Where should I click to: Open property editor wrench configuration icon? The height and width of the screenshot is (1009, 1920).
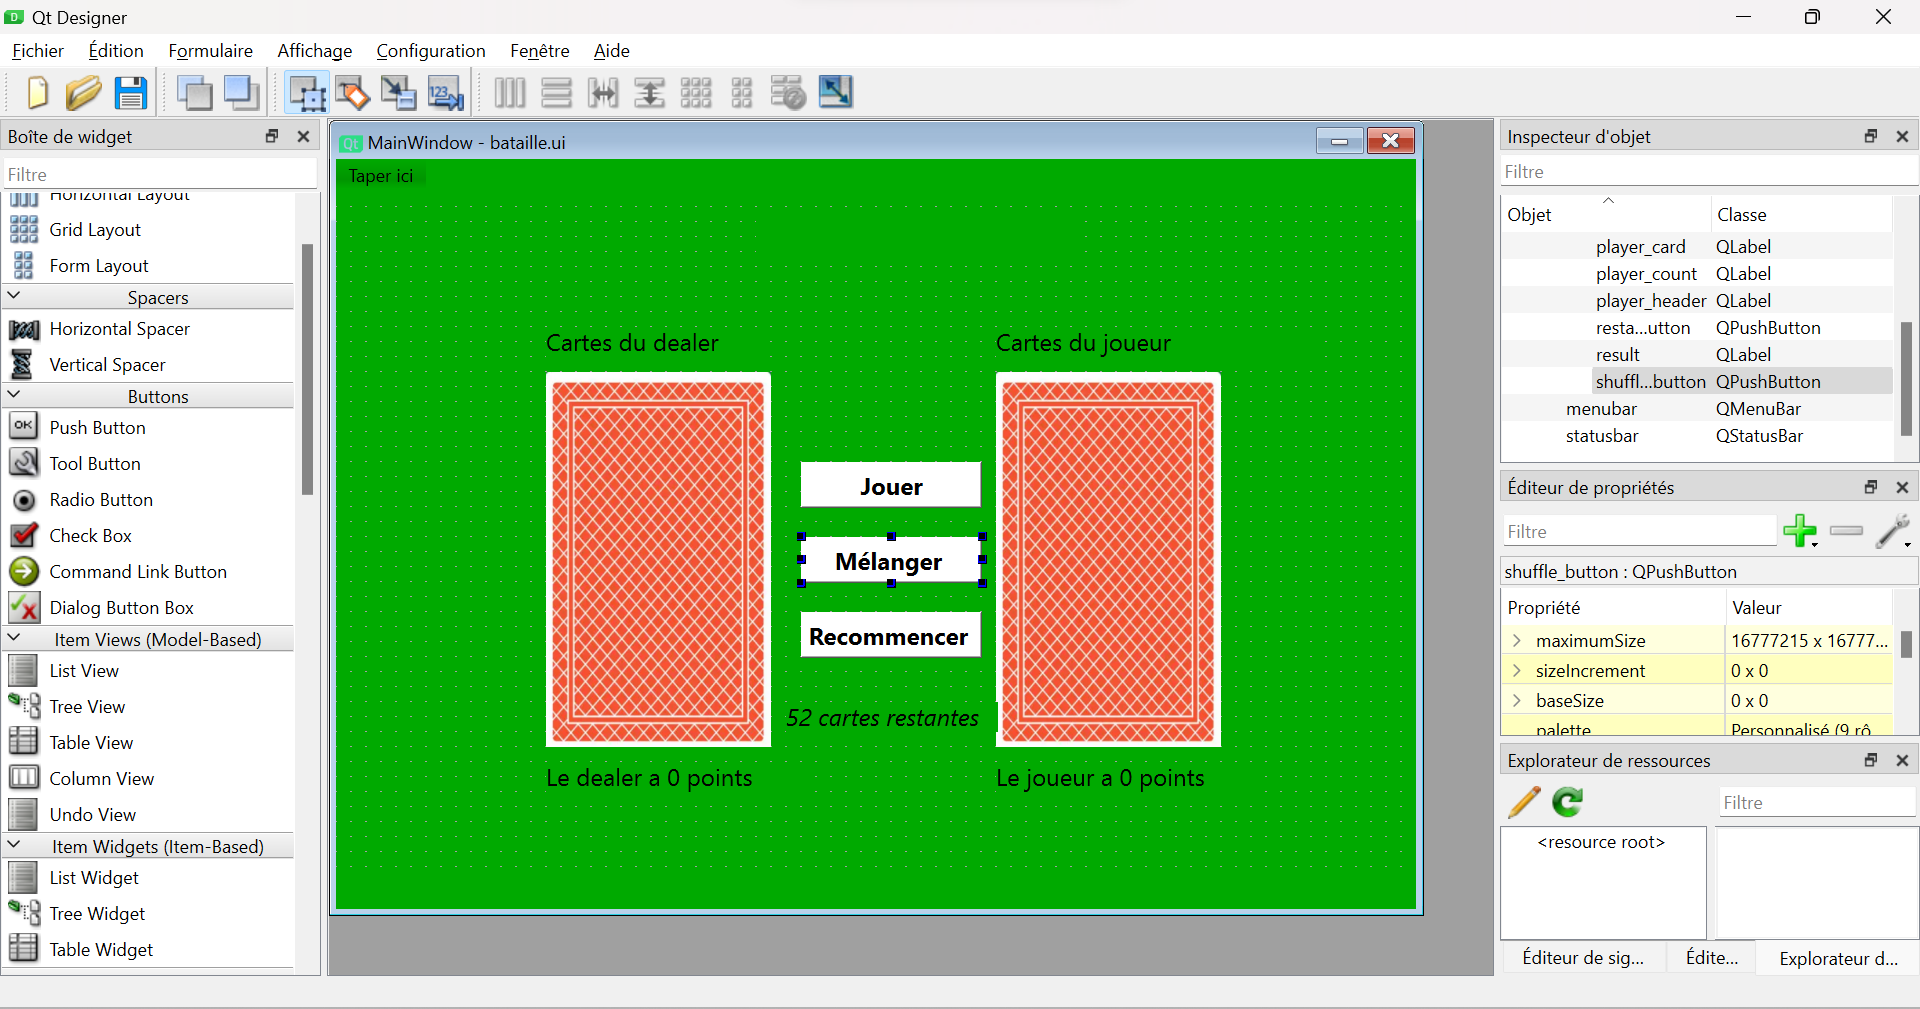click(x=1892, y=531)
